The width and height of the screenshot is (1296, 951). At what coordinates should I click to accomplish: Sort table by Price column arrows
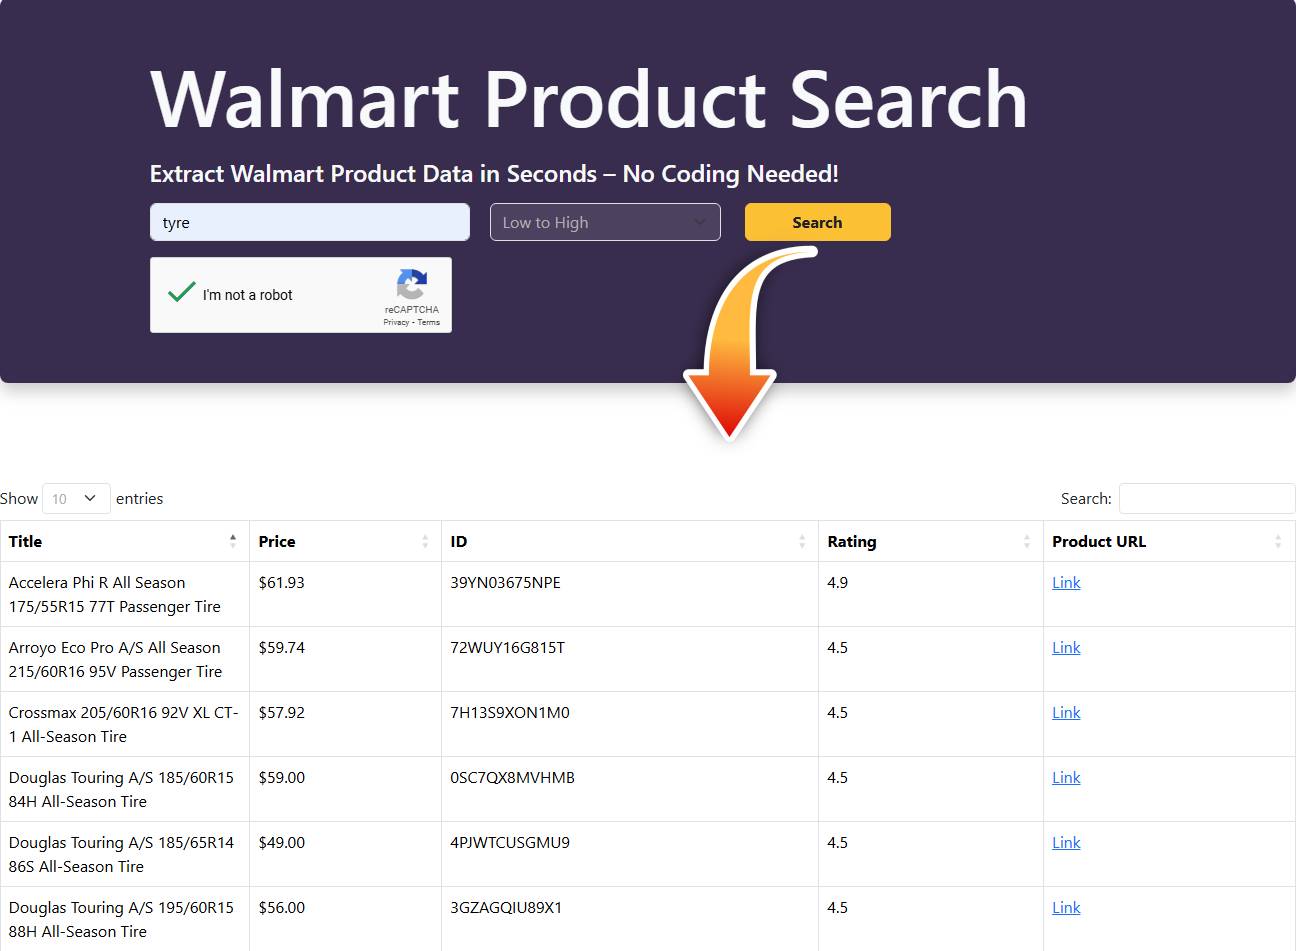point(425,541)
